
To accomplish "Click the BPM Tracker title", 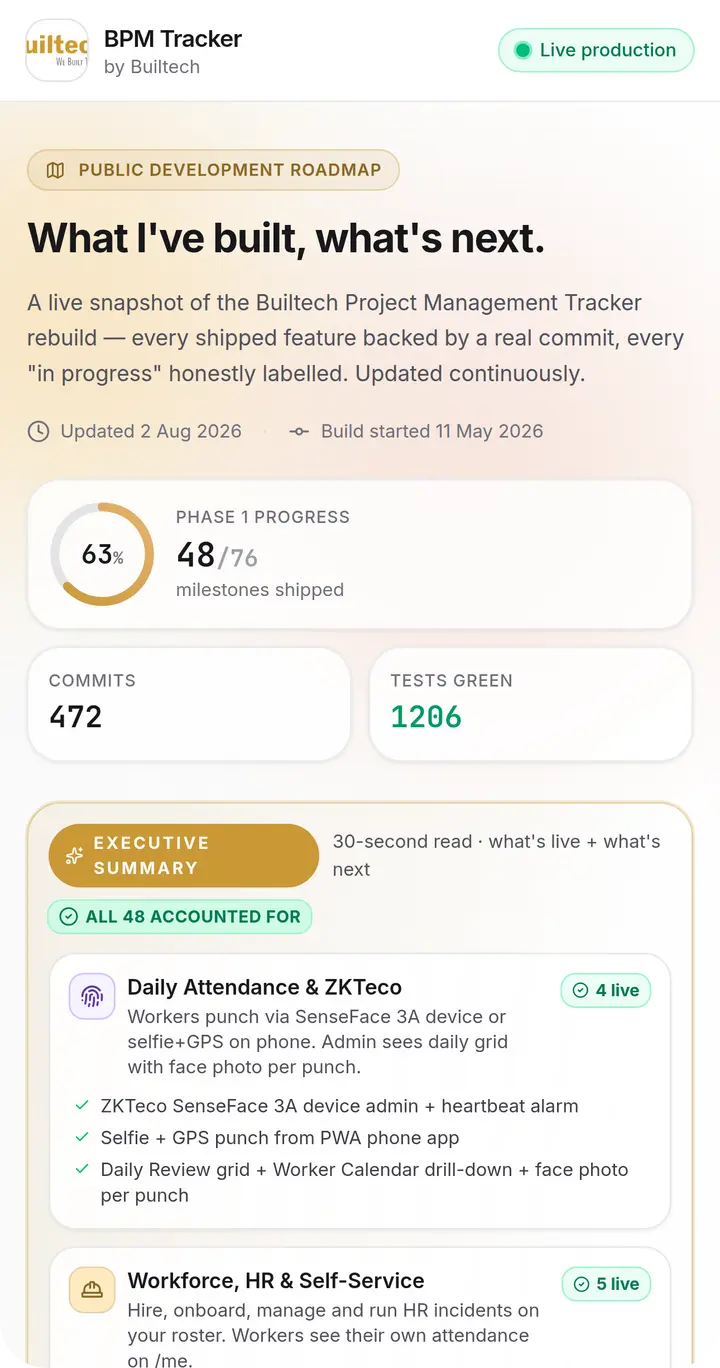I will pyautogui.click(x=173, y=39).
